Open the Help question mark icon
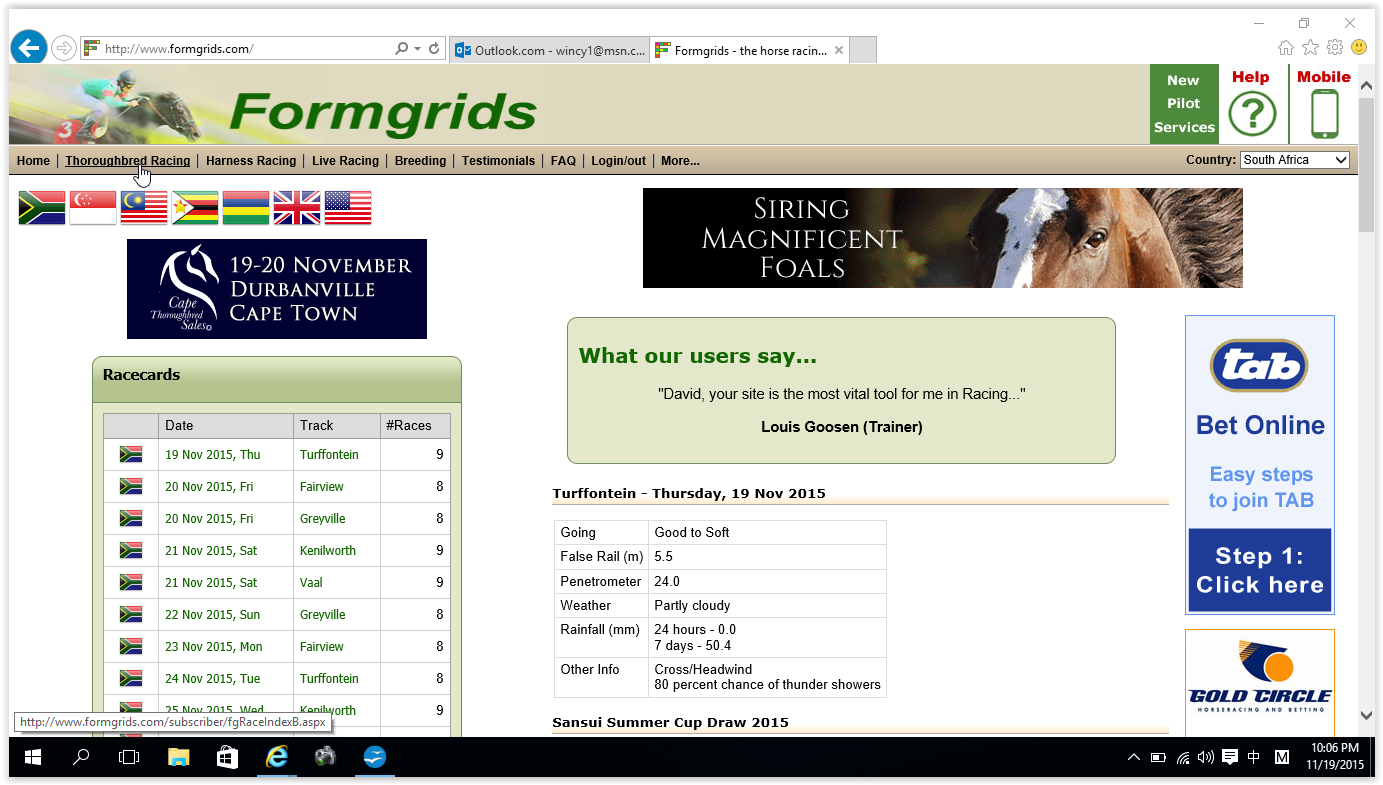This screenshot has height=785, width=1383. point(1252,114)
